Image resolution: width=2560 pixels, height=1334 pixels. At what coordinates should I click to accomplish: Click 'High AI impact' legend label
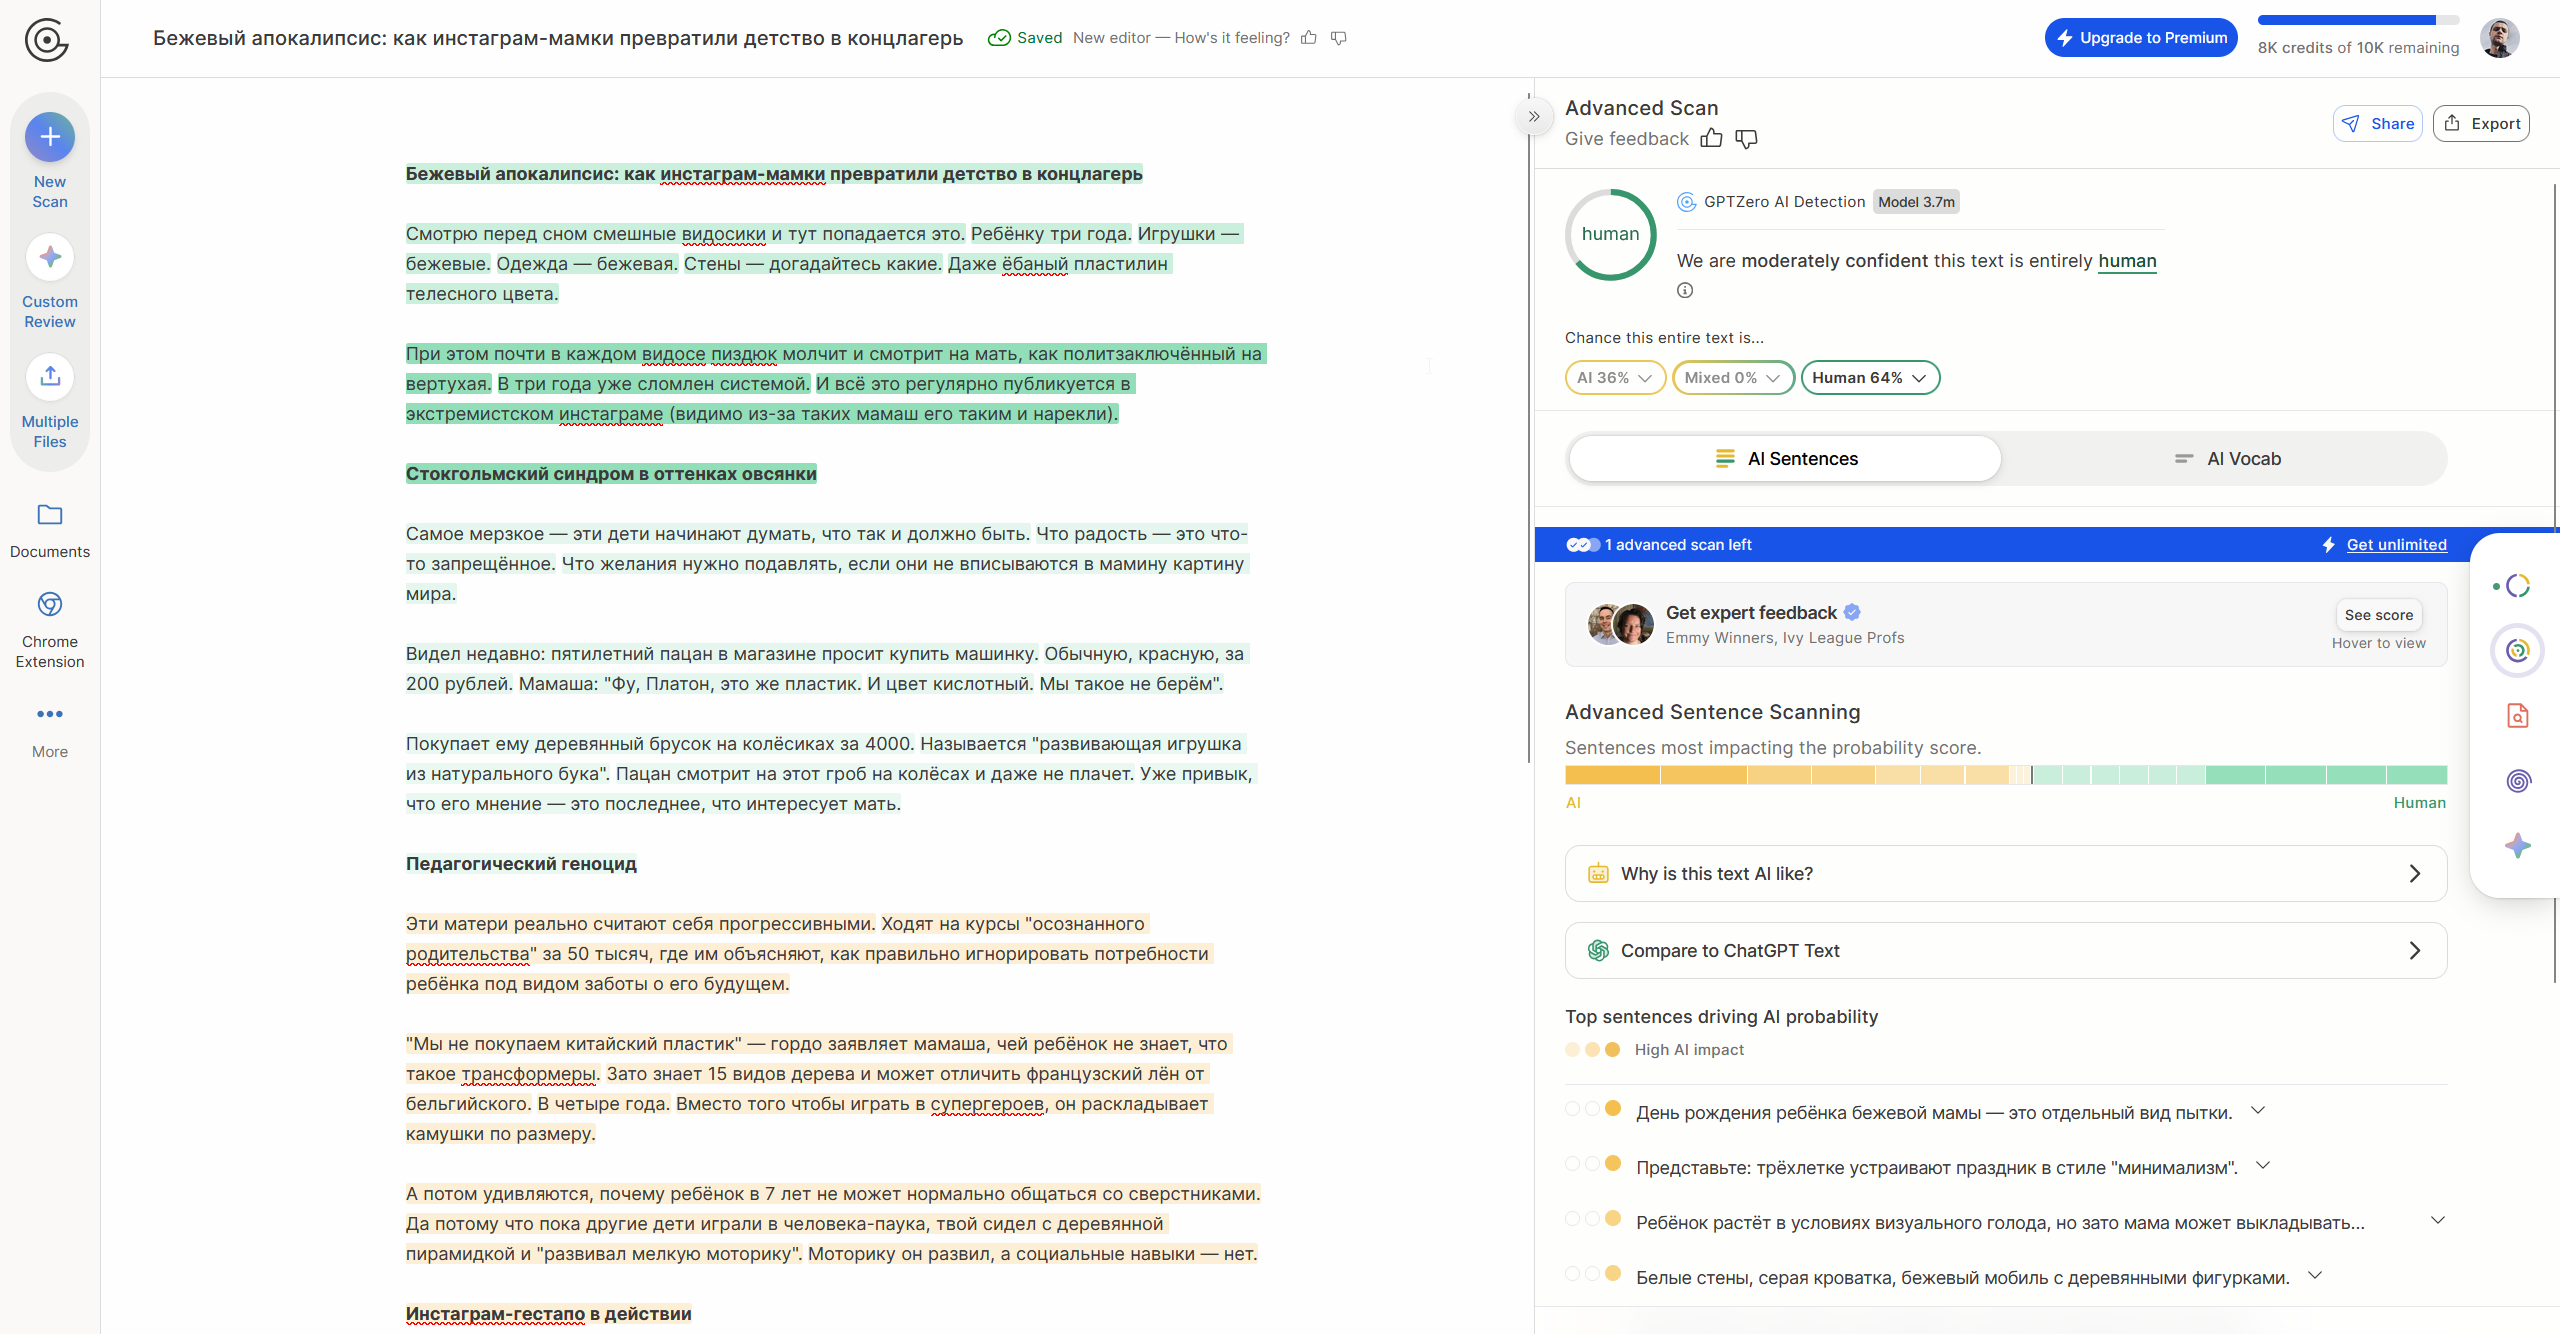[1689, 1050]
